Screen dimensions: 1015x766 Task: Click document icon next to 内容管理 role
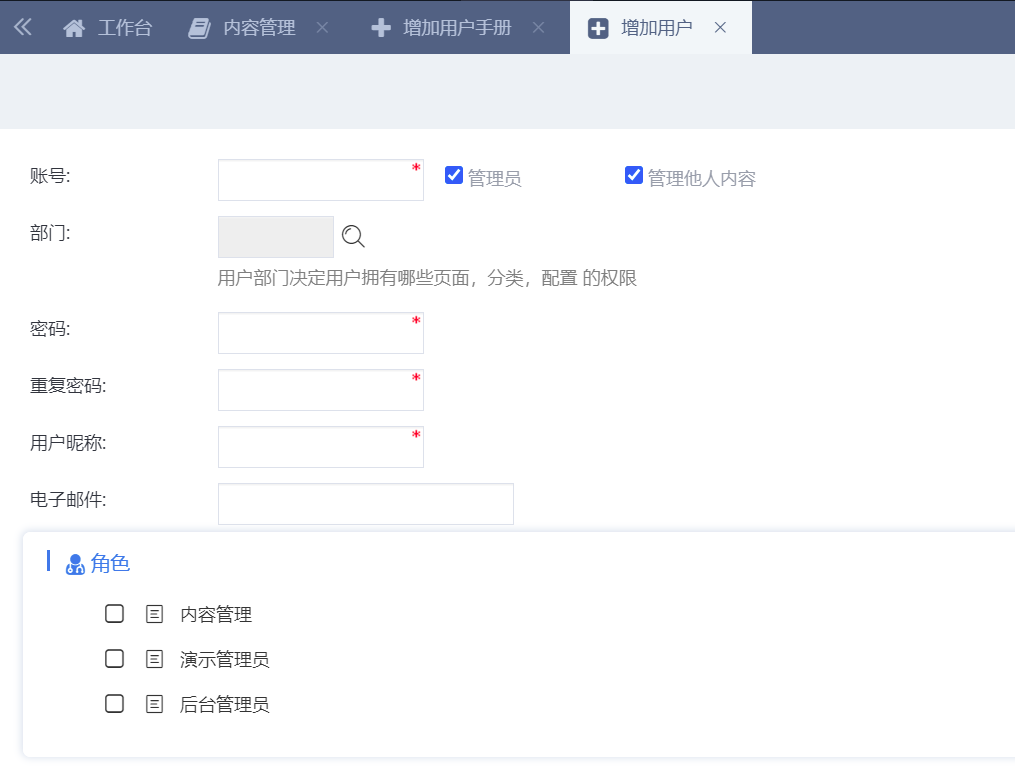coord(154,614)
